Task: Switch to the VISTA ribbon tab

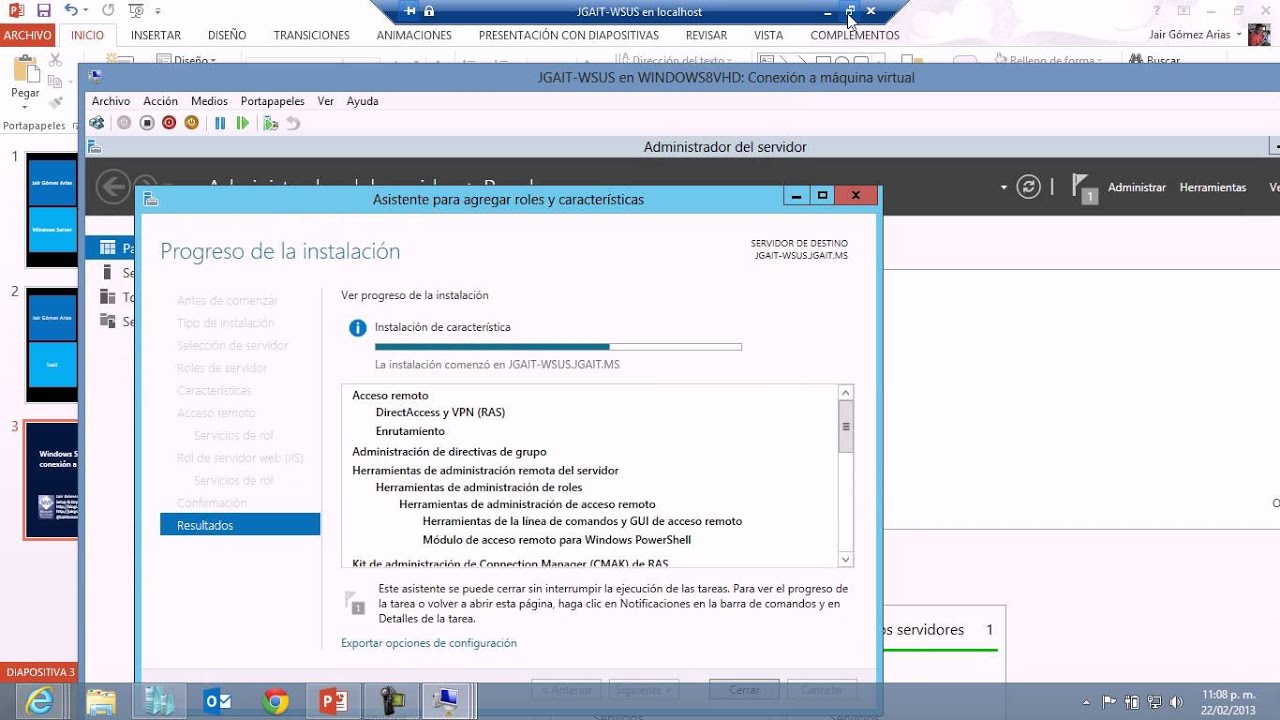Action: (768, 35)
